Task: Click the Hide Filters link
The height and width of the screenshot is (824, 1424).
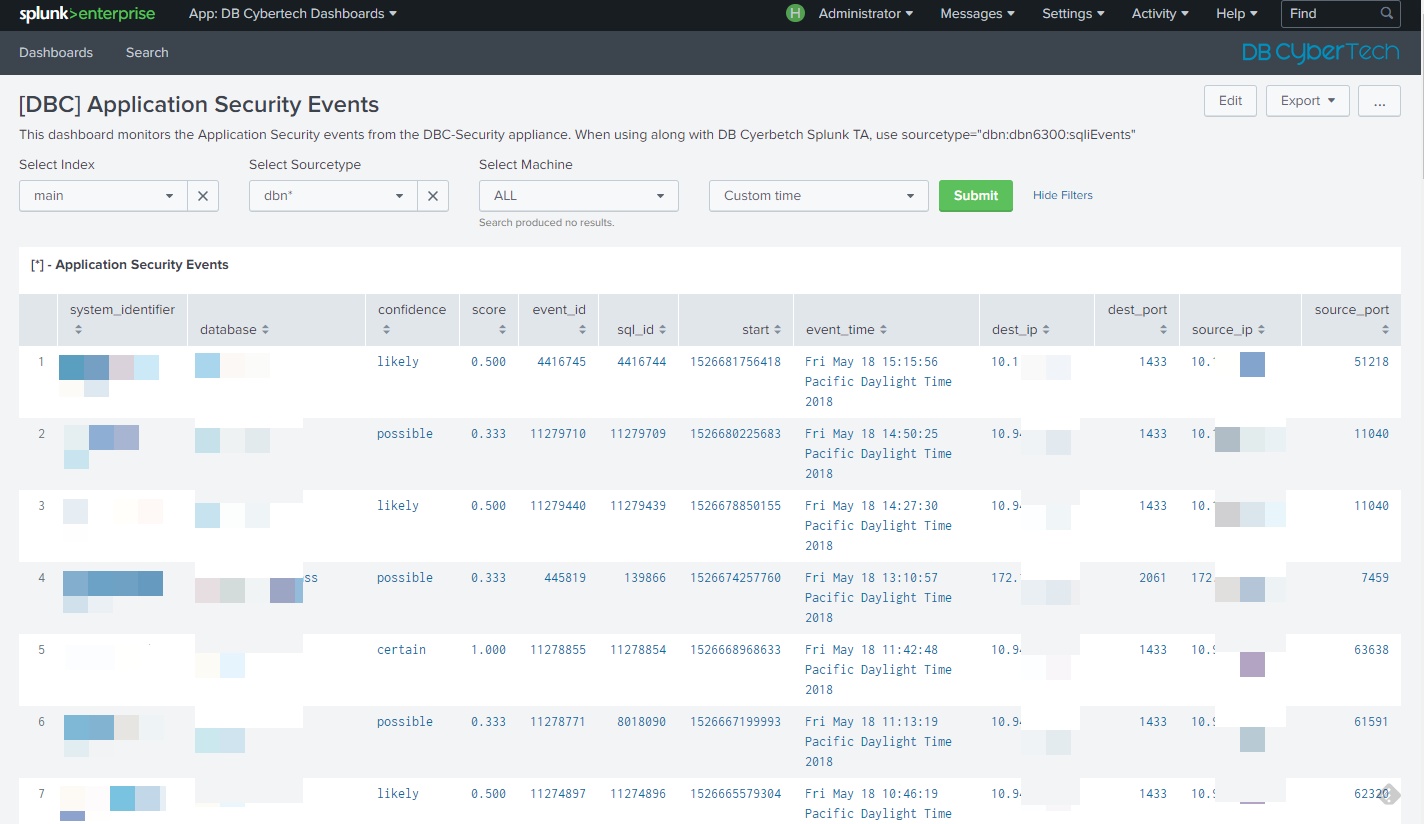Action: (1063, 196)
